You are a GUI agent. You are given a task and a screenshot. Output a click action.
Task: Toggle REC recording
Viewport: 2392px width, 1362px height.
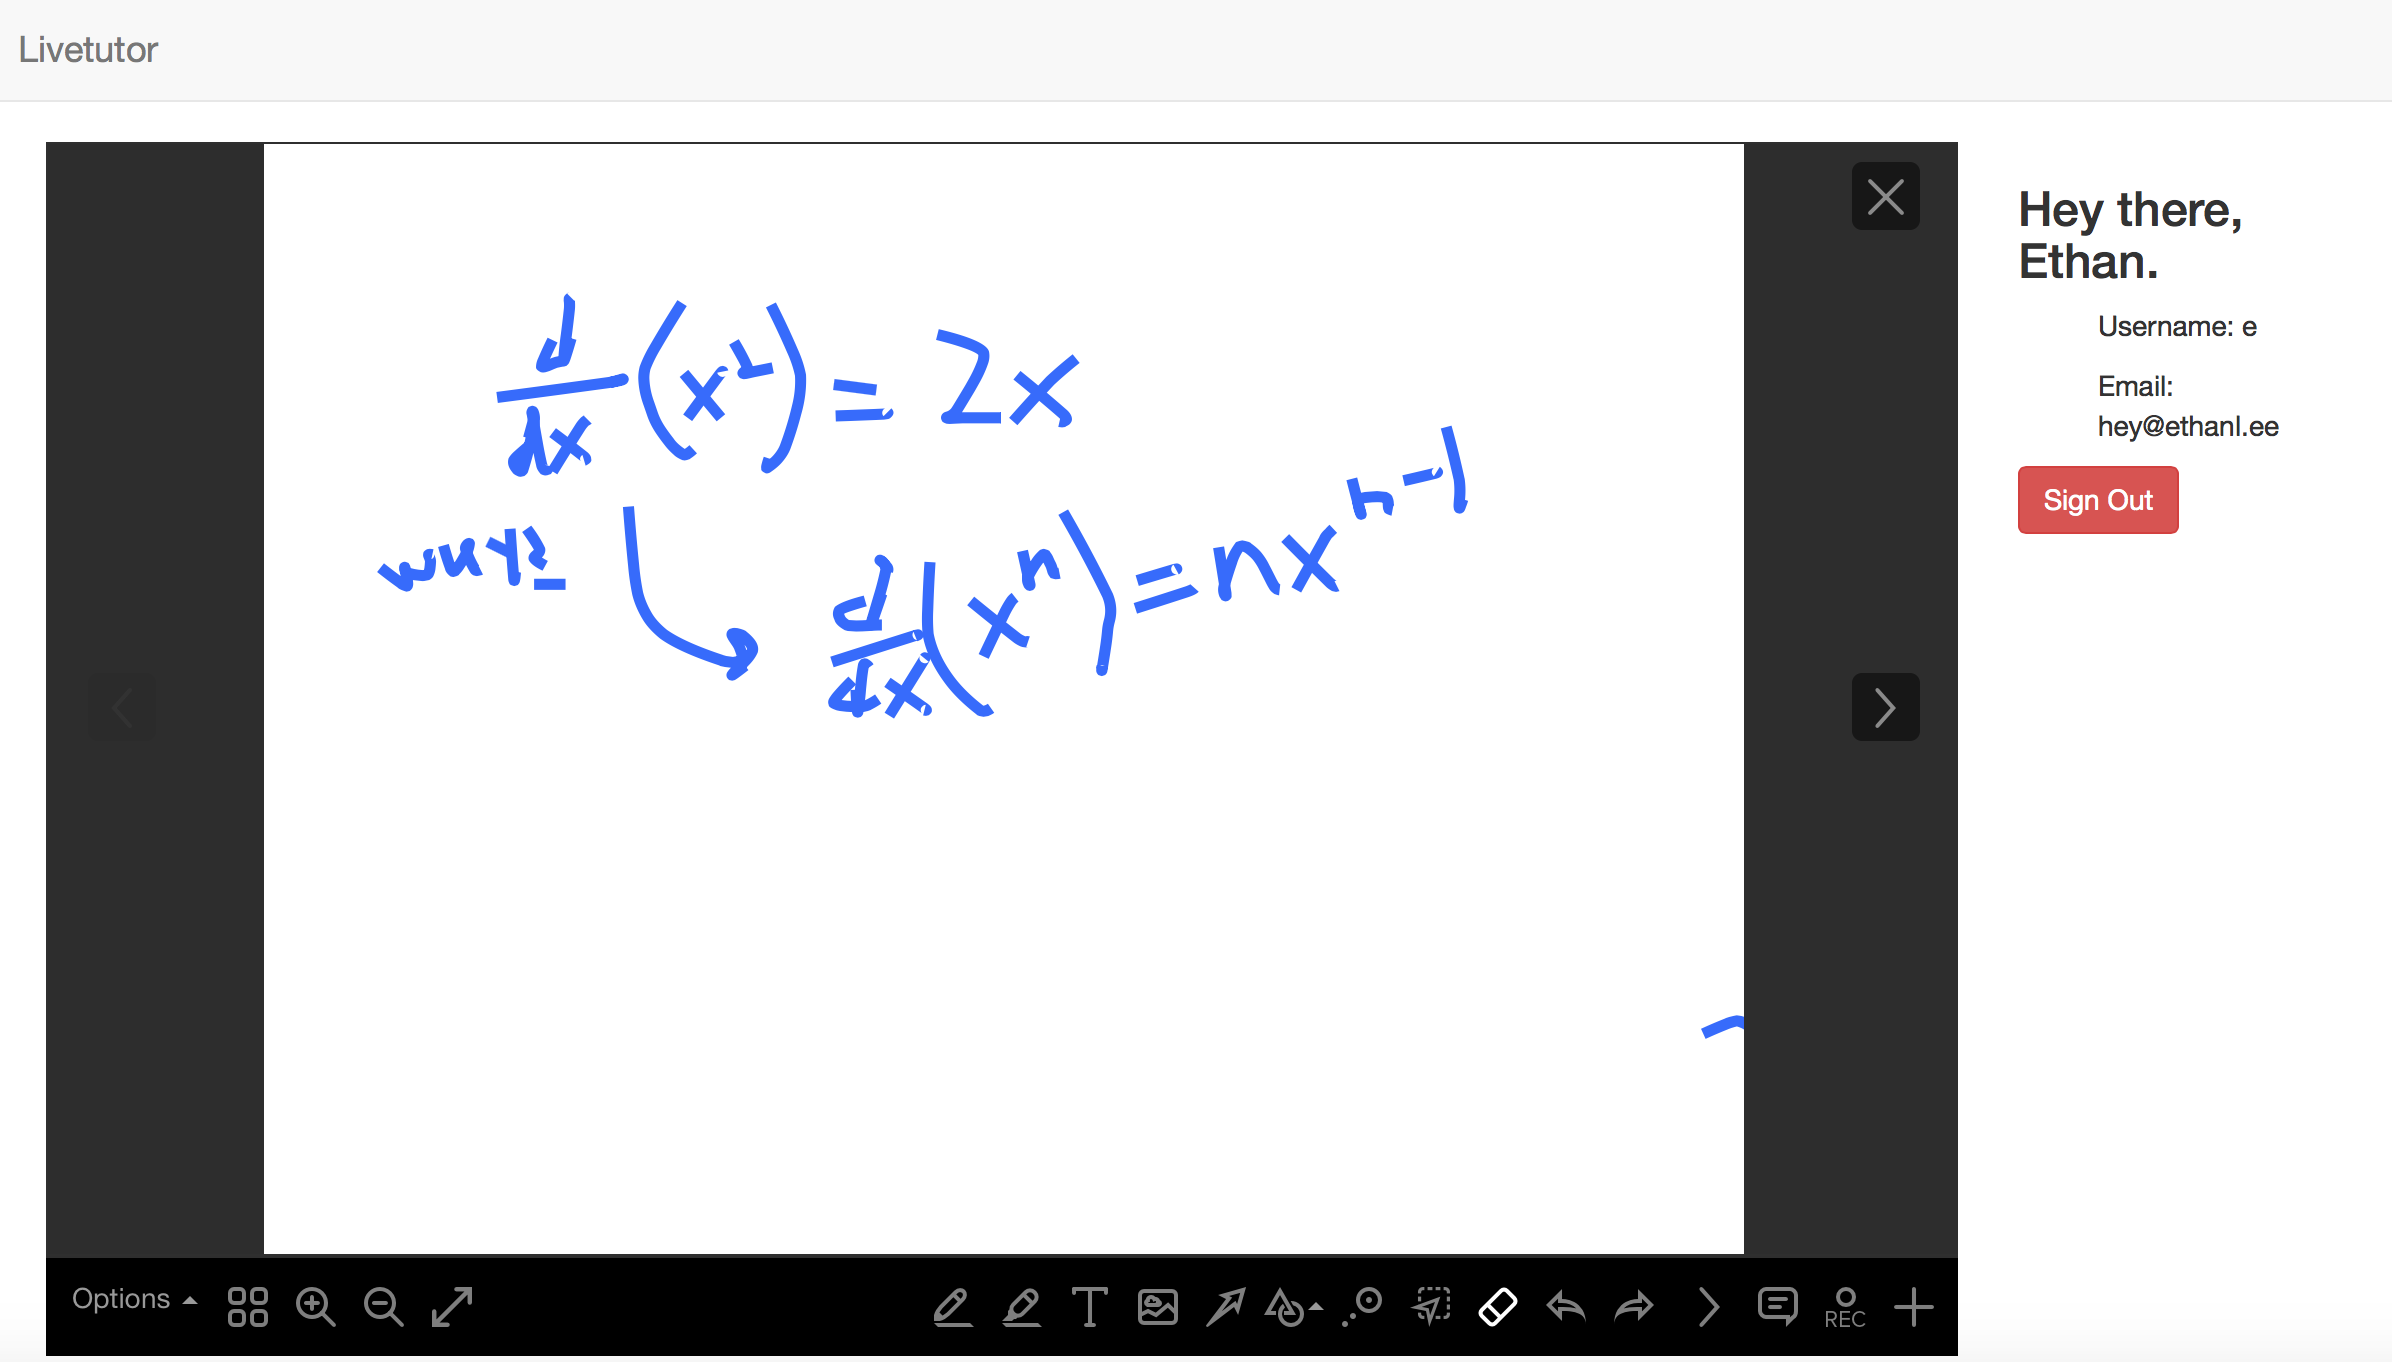pyautogui.click(x=1845, y=1307)
